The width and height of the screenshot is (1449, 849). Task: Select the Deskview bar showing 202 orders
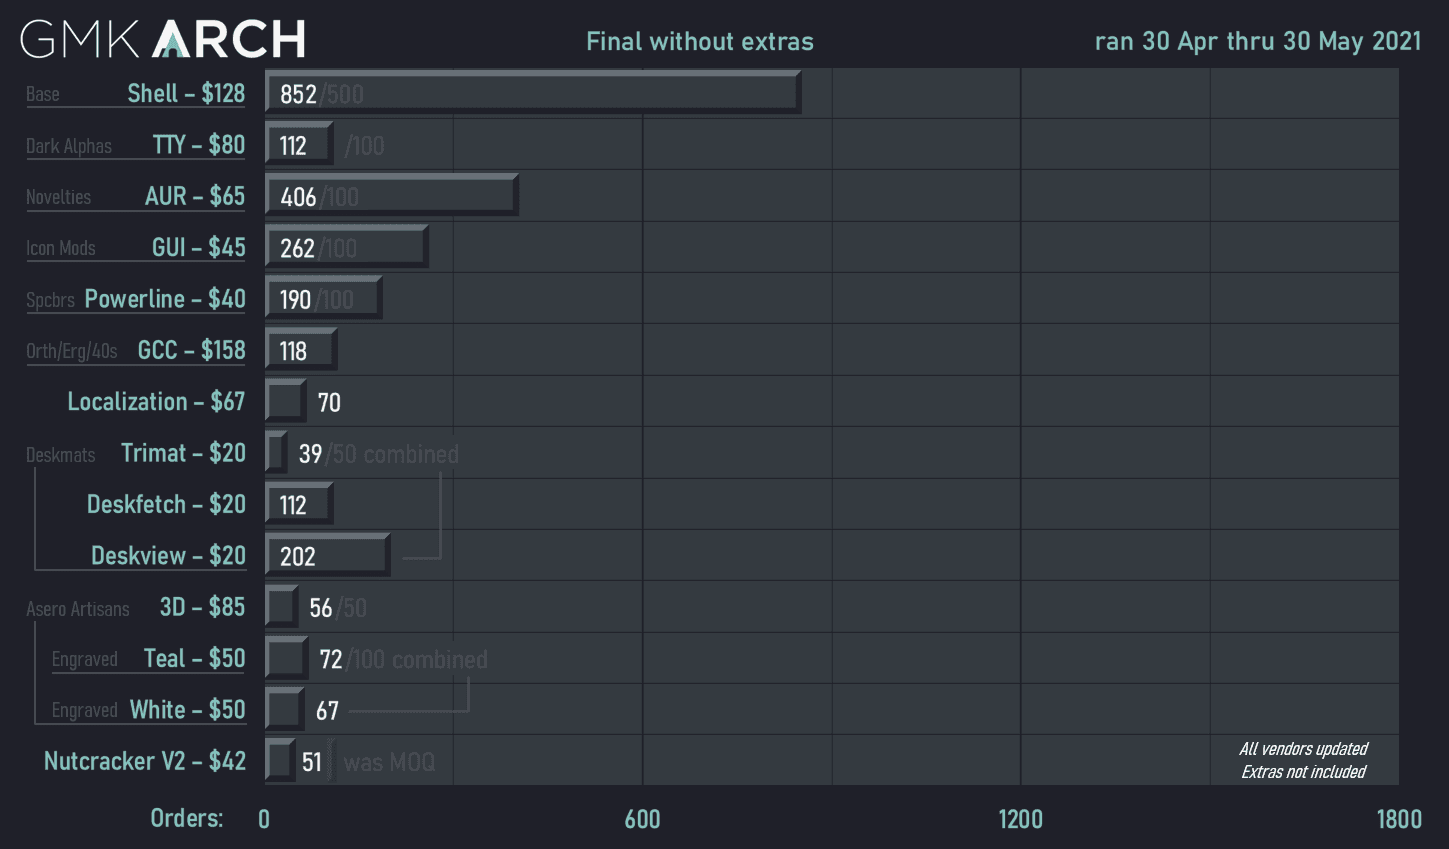(327, 556)
